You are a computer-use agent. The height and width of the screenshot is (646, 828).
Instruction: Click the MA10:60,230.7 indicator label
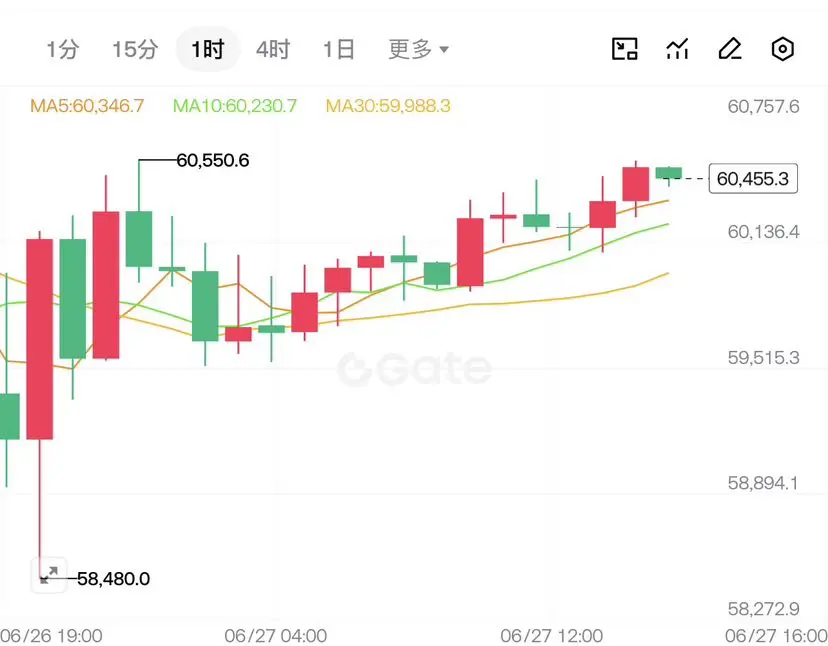tap(235, 106)
